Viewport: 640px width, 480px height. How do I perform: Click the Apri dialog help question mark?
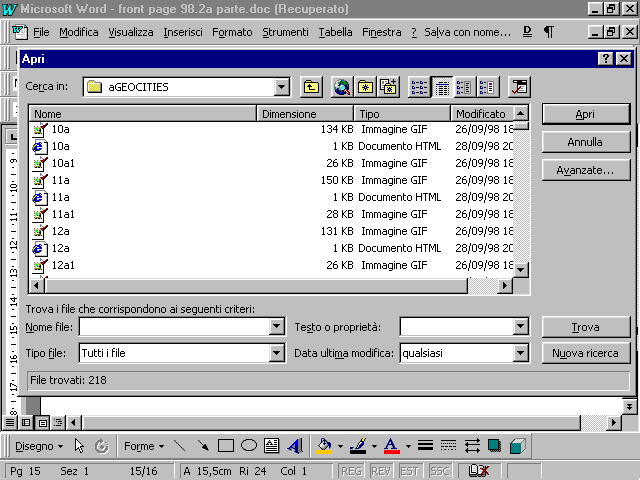click(x=606, y=59)
